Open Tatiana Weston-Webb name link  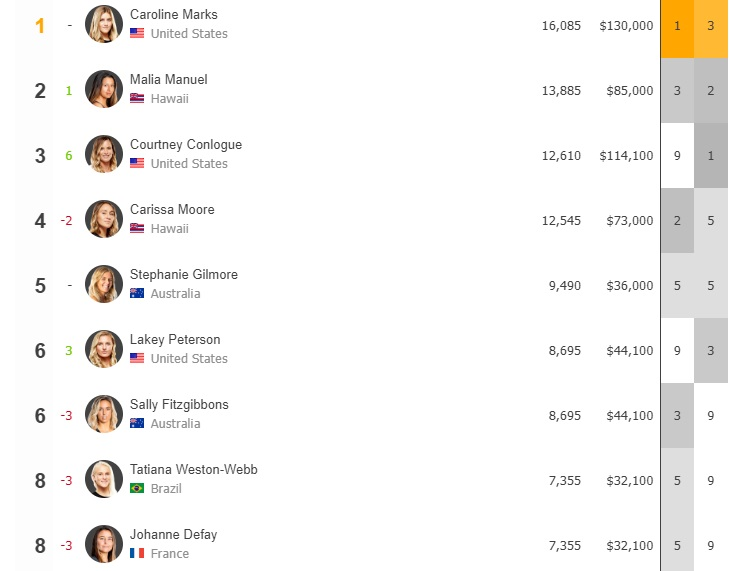[x=193, y=469]
